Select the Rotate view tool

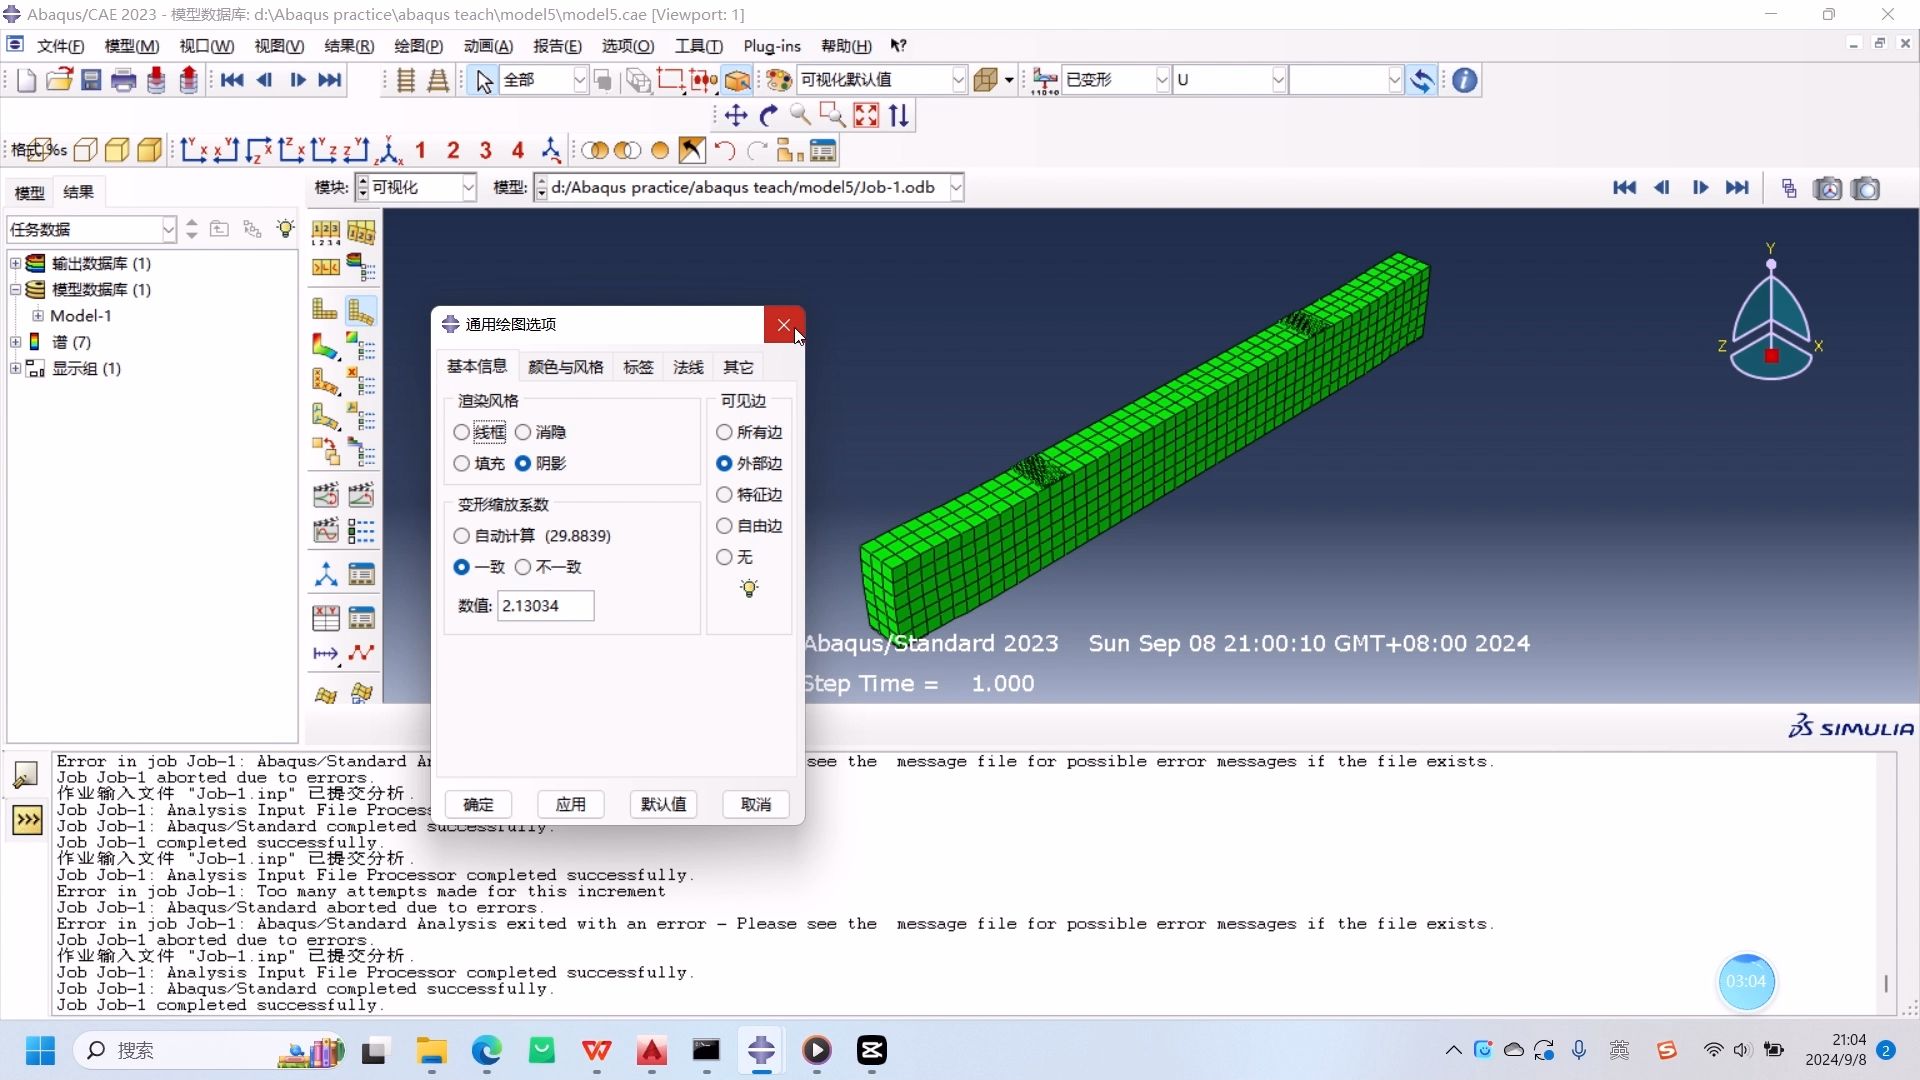click(x=768, y=116)
